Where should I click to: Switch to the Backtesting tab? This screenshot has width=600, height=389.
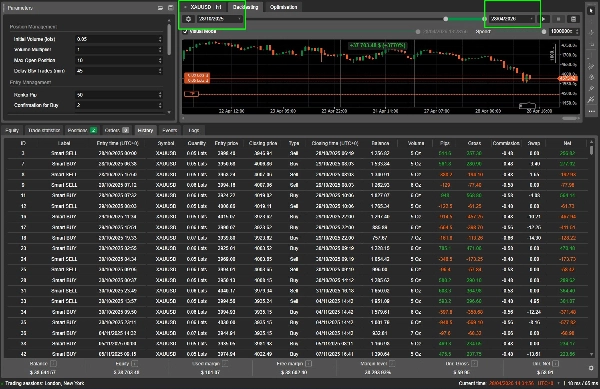pyautogui.click(x=245, y=7)
